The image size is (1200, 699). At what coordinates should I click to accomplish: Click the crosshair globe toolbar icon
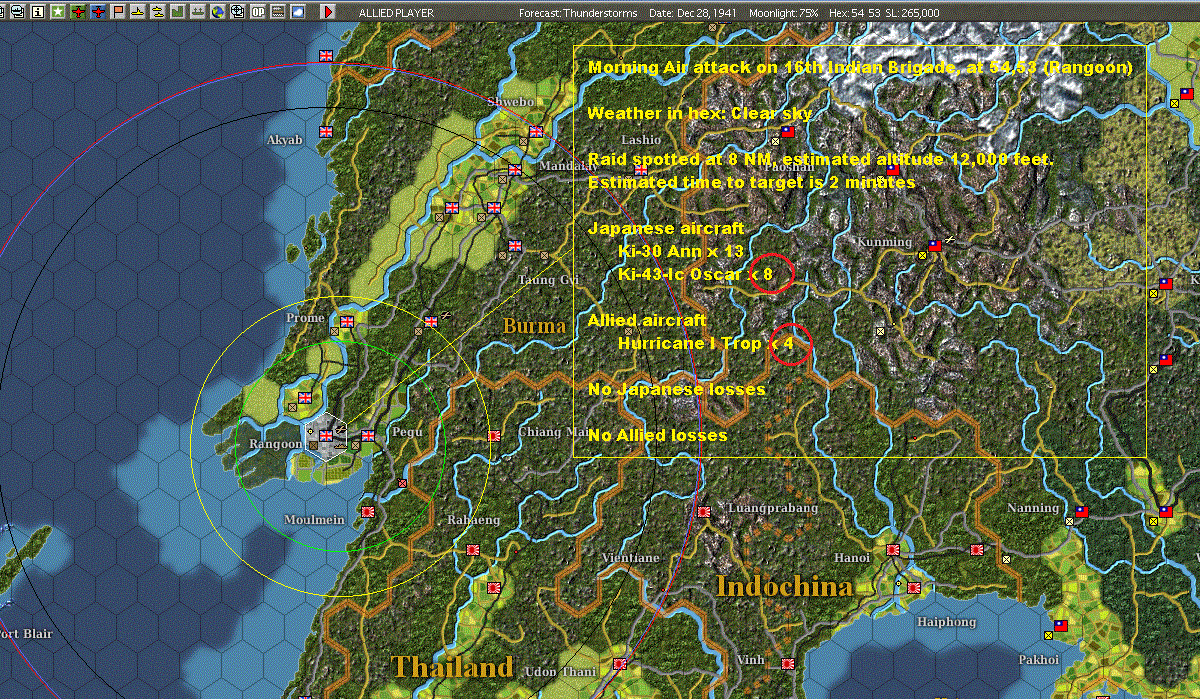[237, 12]
